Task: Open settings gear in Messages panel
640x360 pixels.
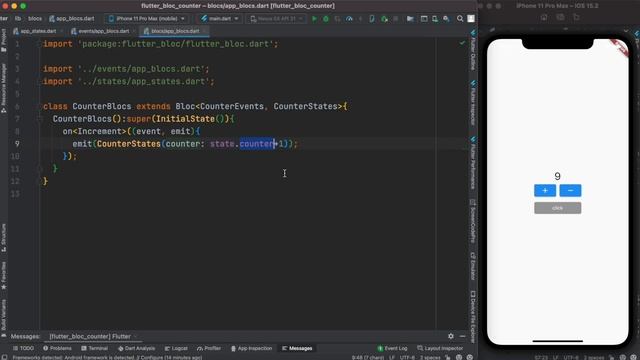Action: (451, 336)
